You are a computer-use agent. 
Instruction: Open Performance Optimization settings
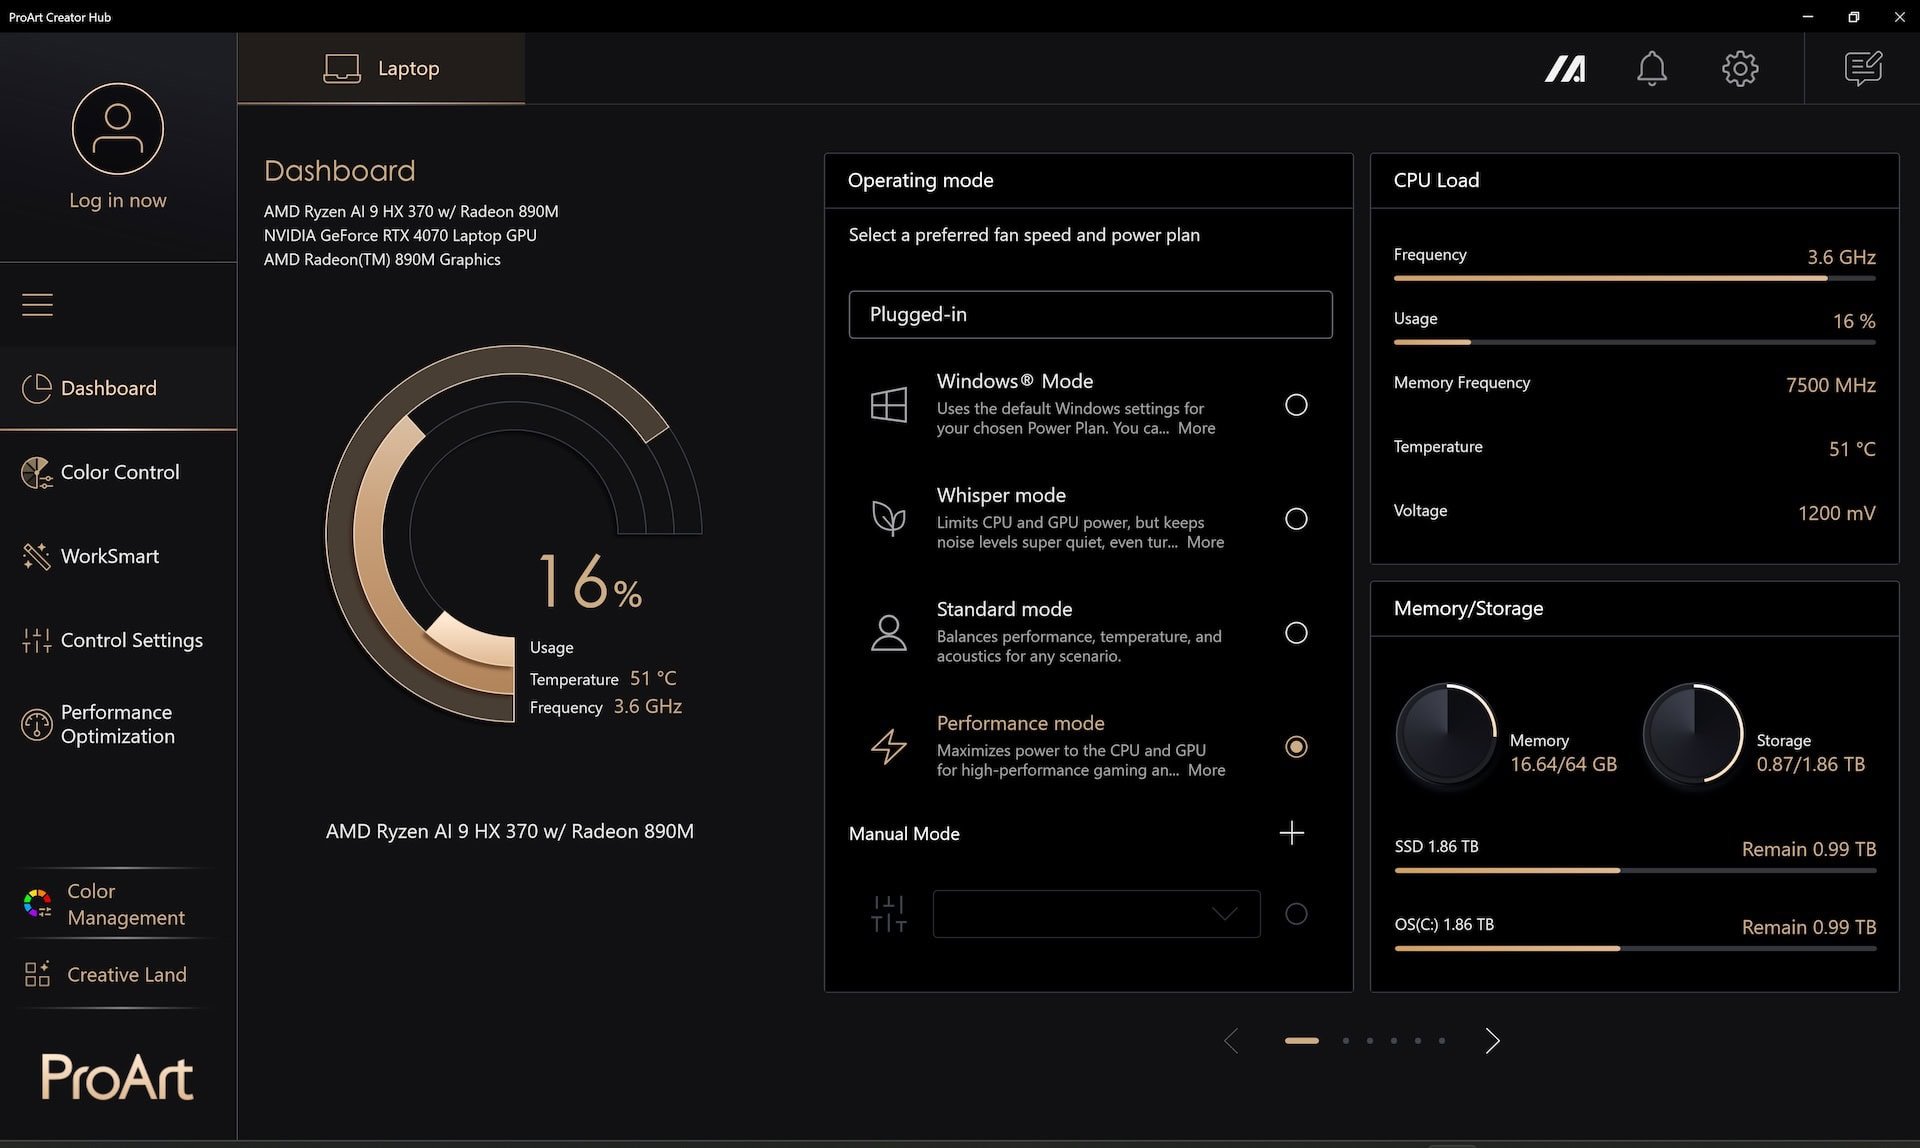116,722
